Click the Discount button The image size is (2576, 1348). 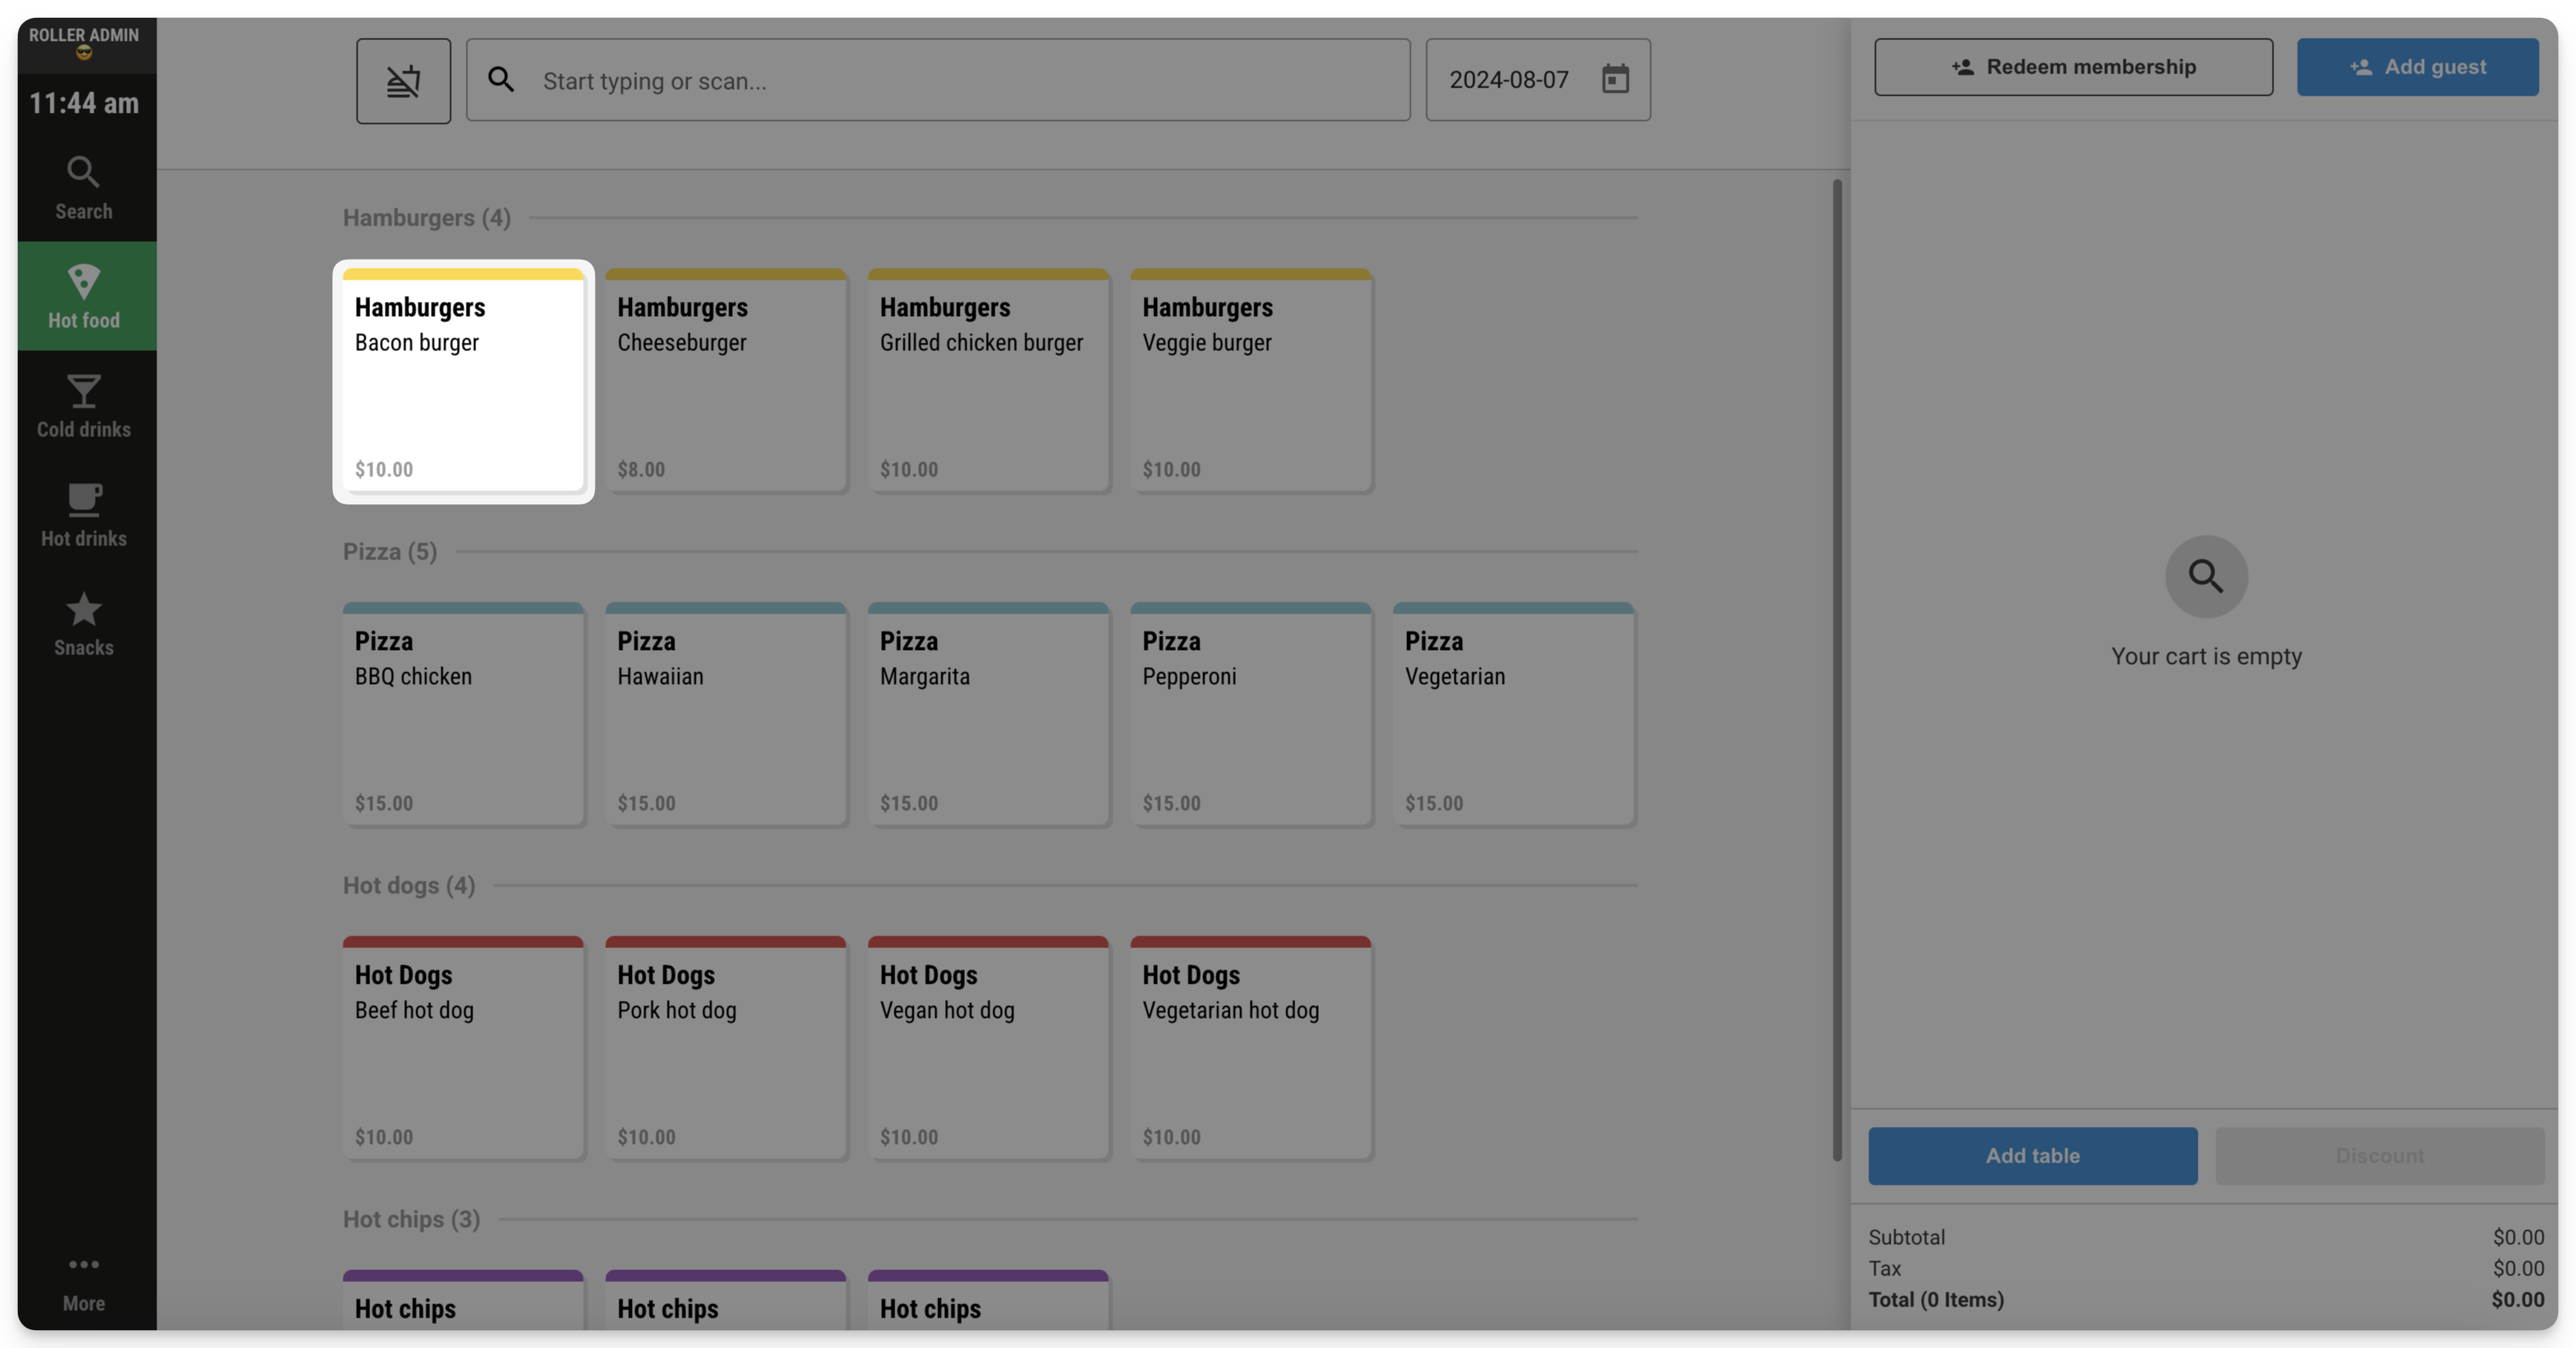pos(2379,1156)
